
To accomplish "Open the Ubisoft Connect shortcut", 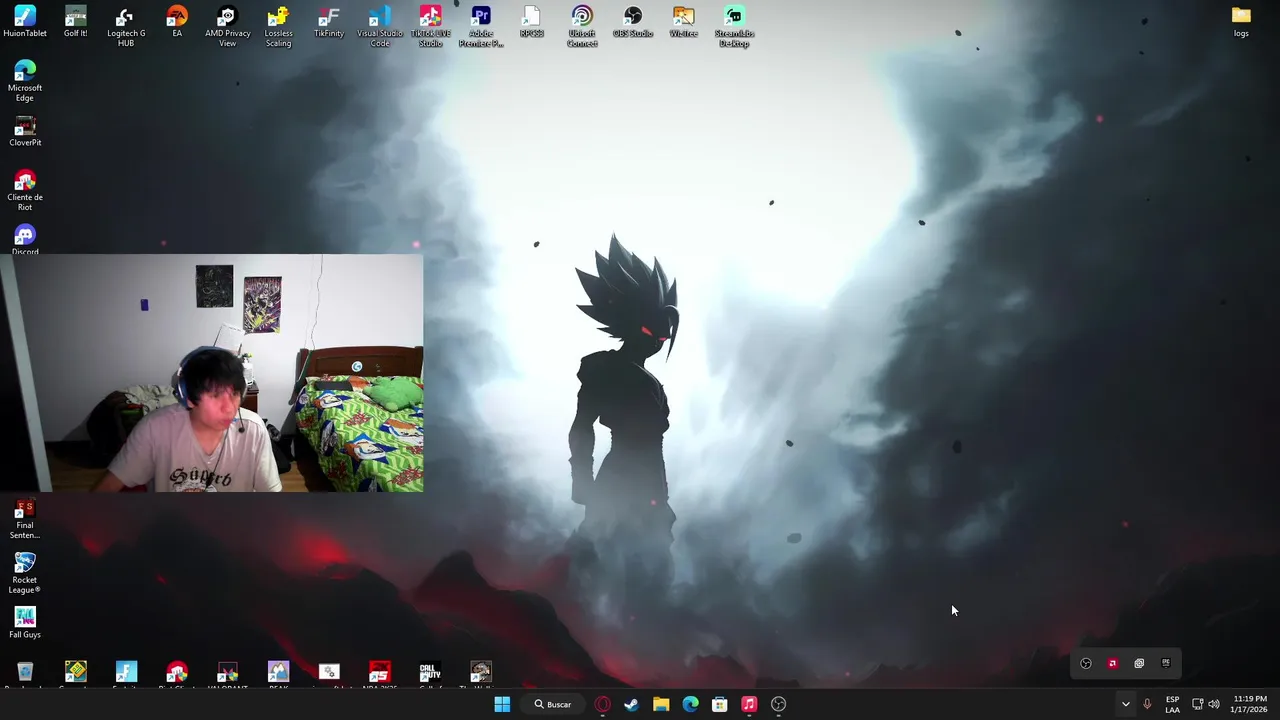I will pyautogui.click(x=582, y=27).
